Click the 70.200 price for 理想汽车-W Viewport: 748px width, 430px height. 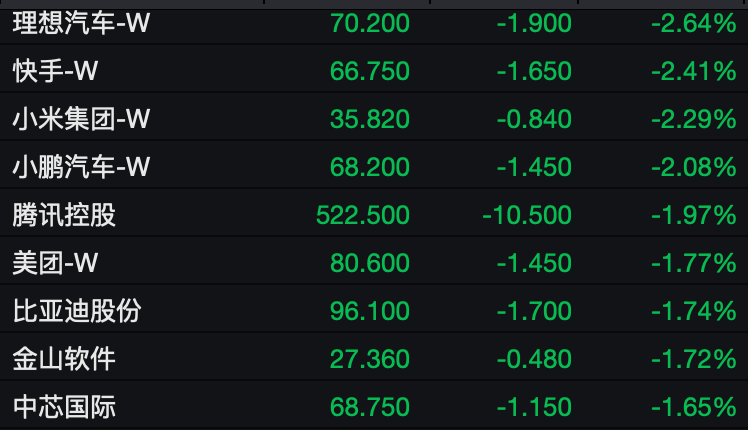point(370,23)
